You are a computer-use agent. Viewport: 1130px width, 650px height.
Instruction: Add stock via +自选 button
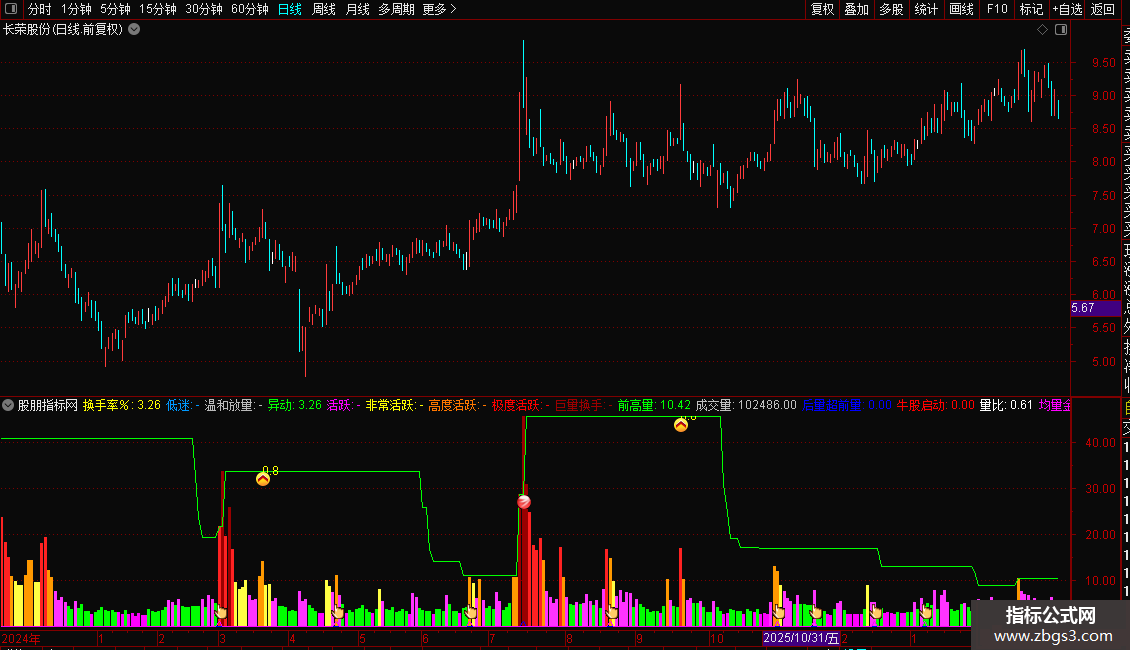pos(1067,9)
